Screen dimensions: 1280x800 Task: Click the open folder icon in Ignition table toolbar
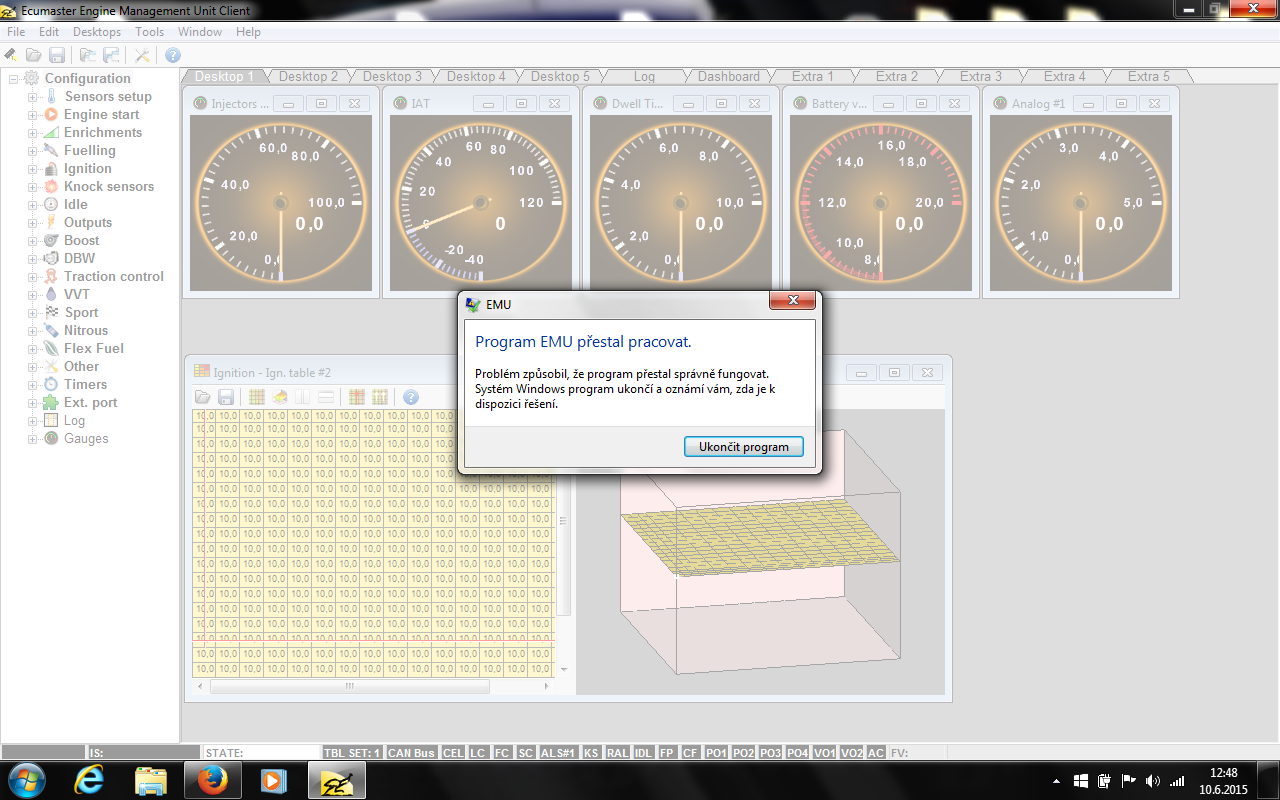tap(203, 397)
